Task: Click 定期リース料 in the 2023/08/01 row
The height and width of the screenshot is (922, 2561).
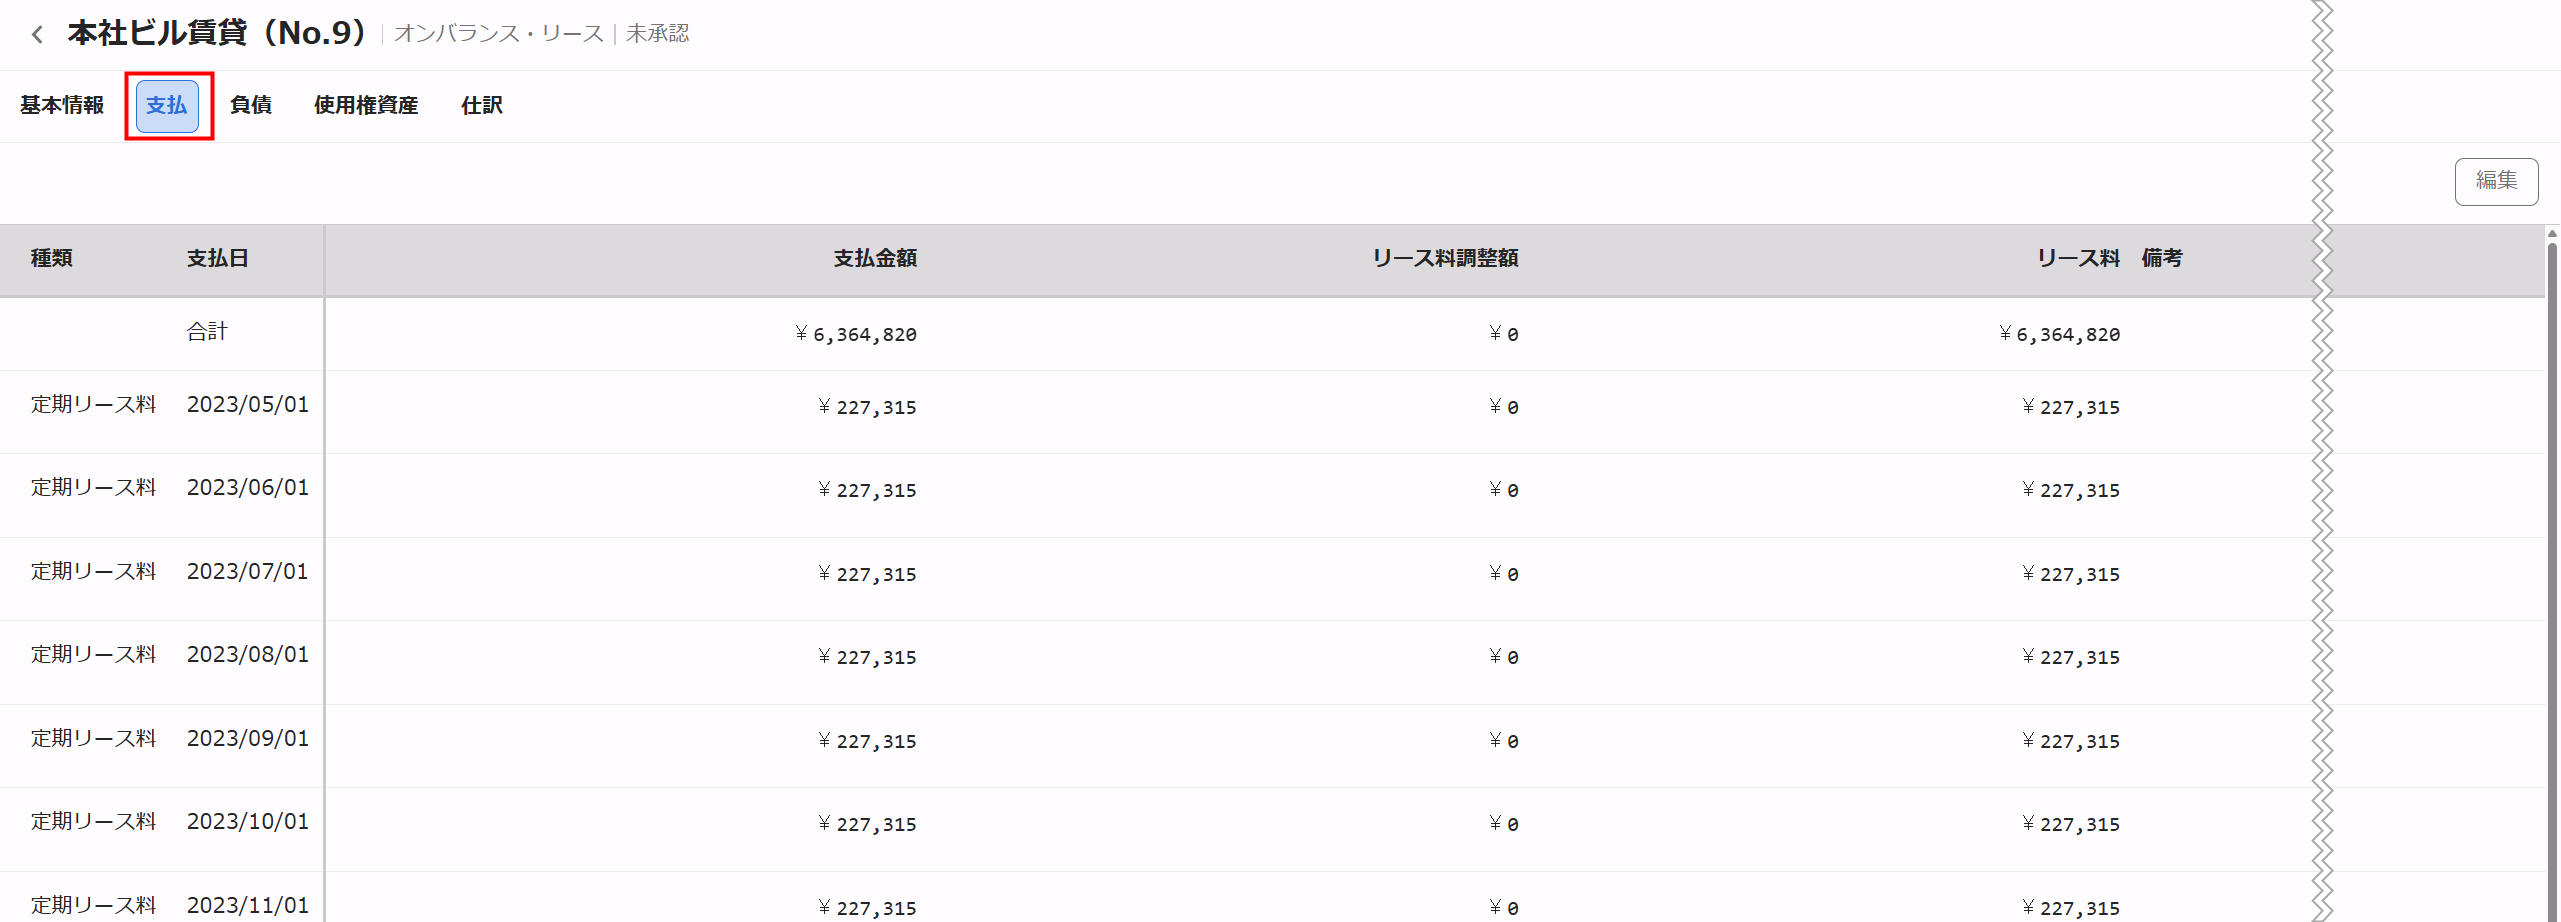Action: click(x=94, y=655)
